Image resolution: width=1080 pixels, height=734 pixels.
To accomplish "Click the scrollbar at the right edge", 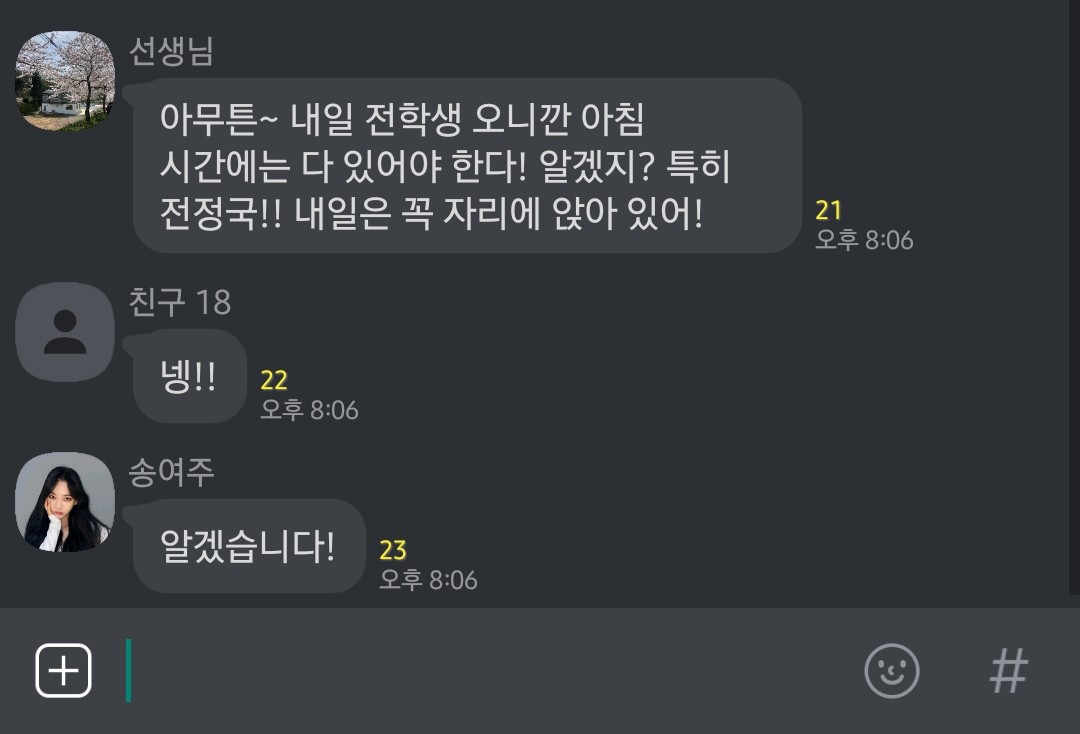I will click(x=1073, y=297).
